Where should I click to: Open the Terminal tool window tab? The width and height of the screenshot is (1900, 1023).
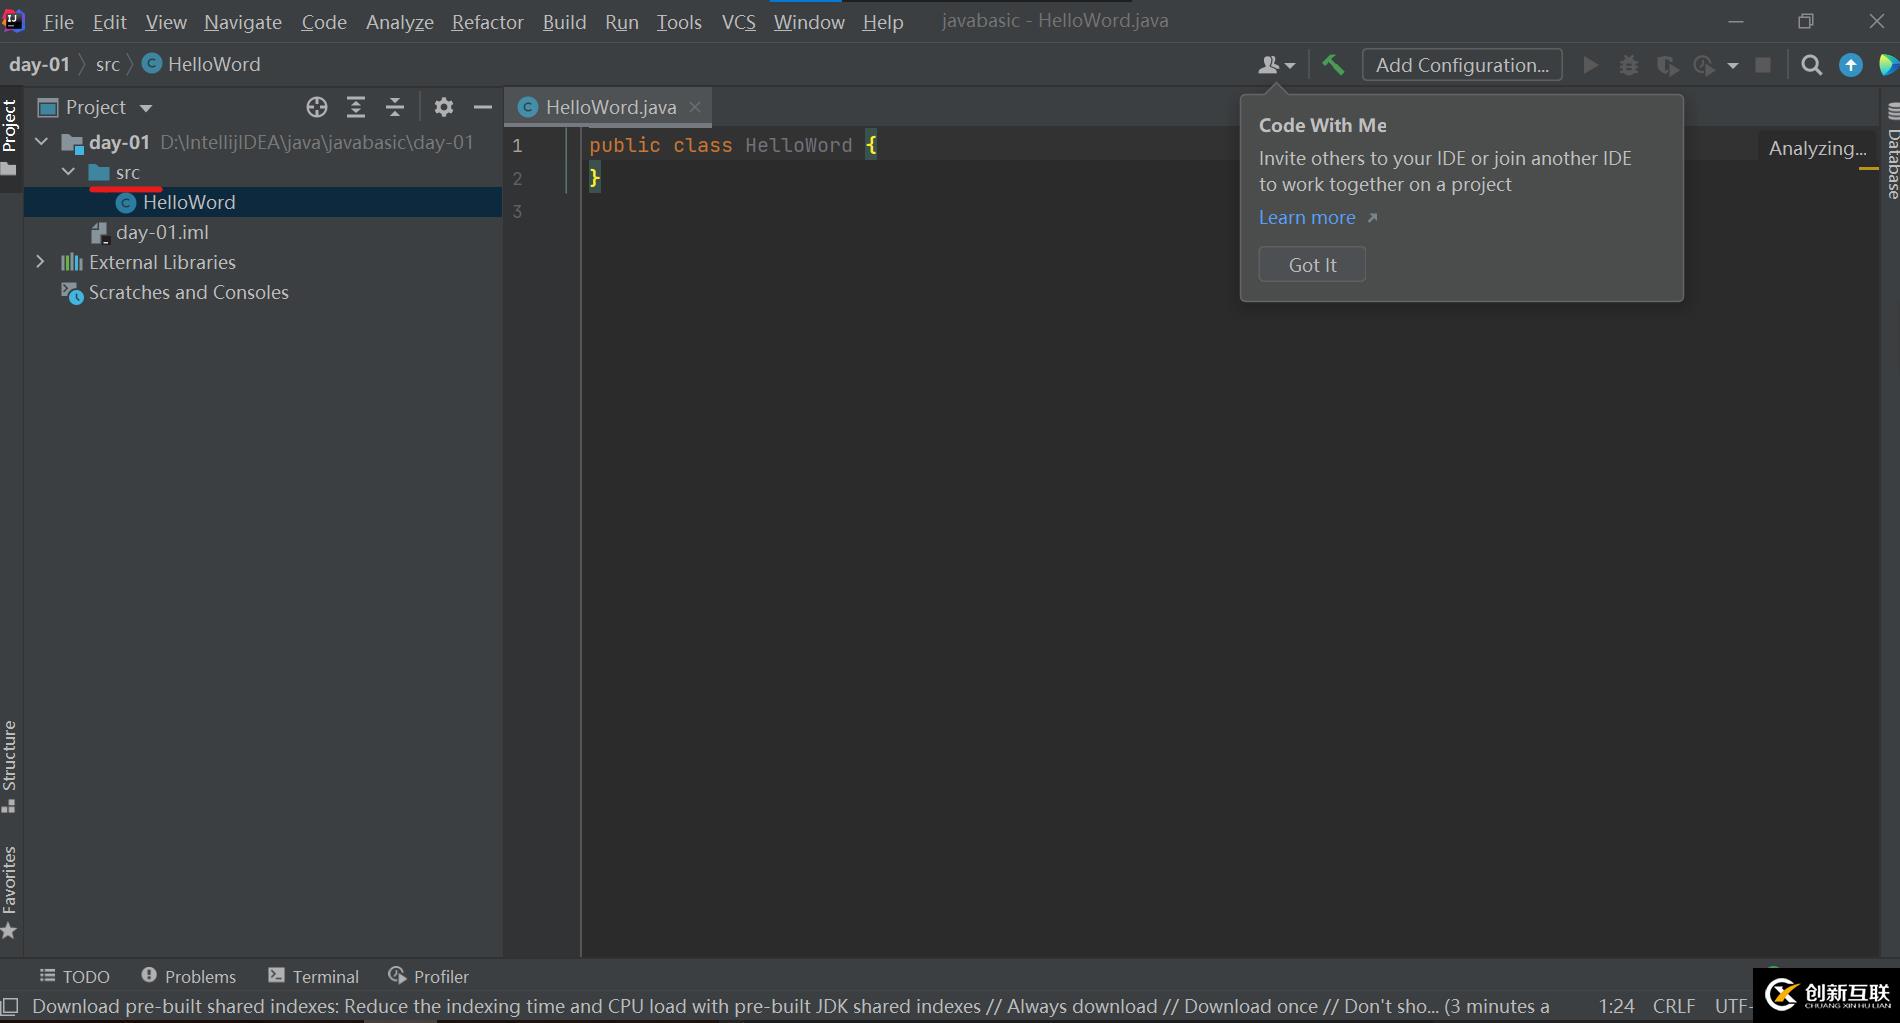(314, 976)
